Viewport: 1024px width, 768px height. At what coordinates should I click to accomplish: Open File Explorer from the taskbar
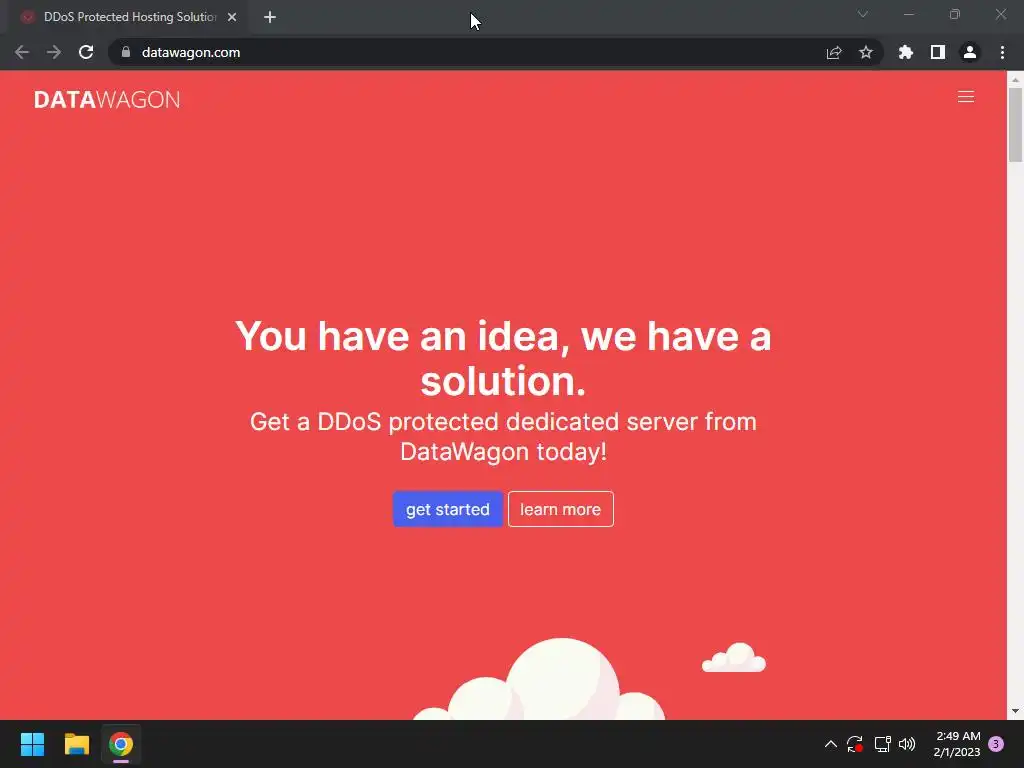76,744
